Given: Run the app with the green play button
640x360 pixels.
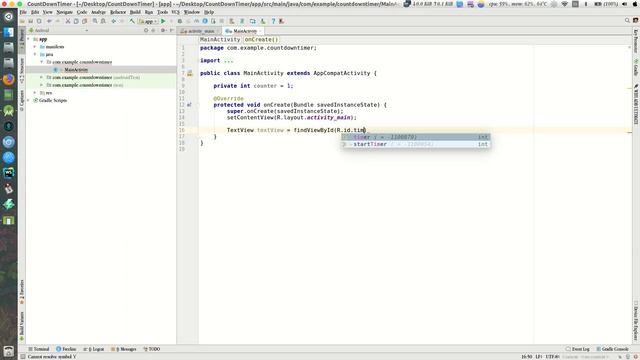Looking at the screenshot, I should pyautogui.click(x=163, y=21).
